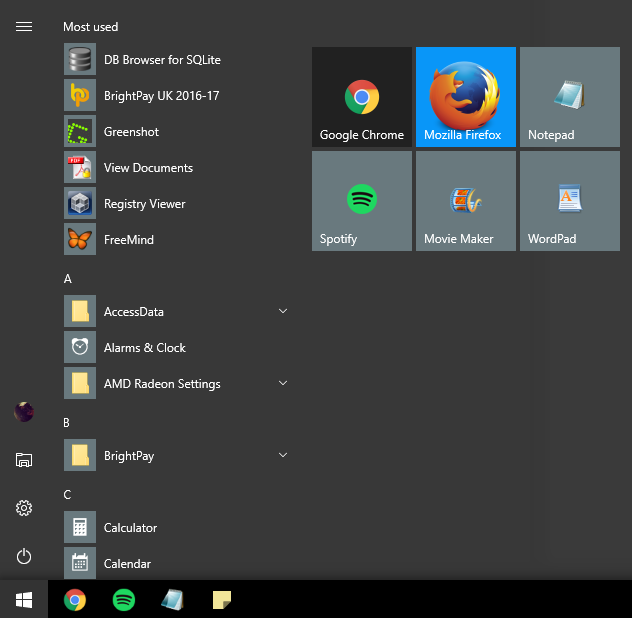Open Sticky Notes from the taskbar
Image resolution: width=632 pixels, height=618 pixels.
pos(222,600)
